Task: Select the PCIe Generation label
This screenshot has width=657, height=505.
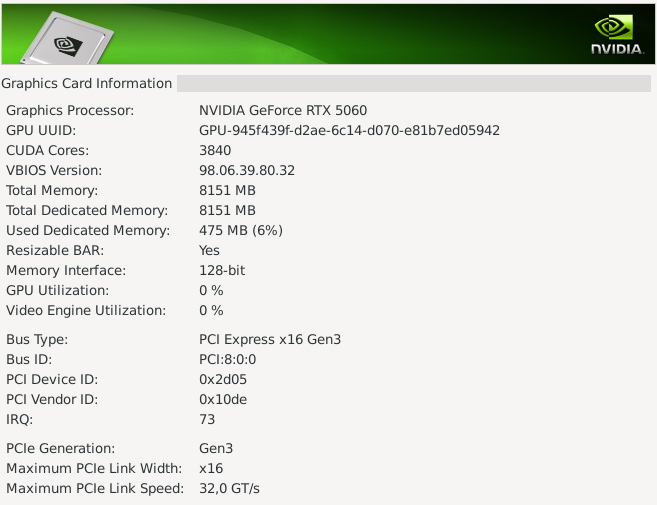Action: pyautogui.click(x=60, y=448)
